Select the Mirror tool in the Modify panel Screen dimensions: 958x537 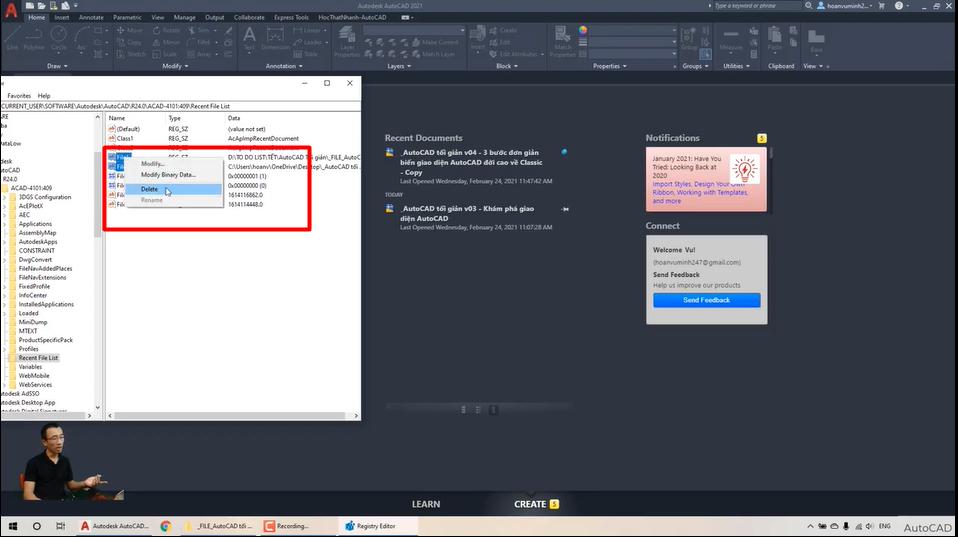click(x=166, y=42)
